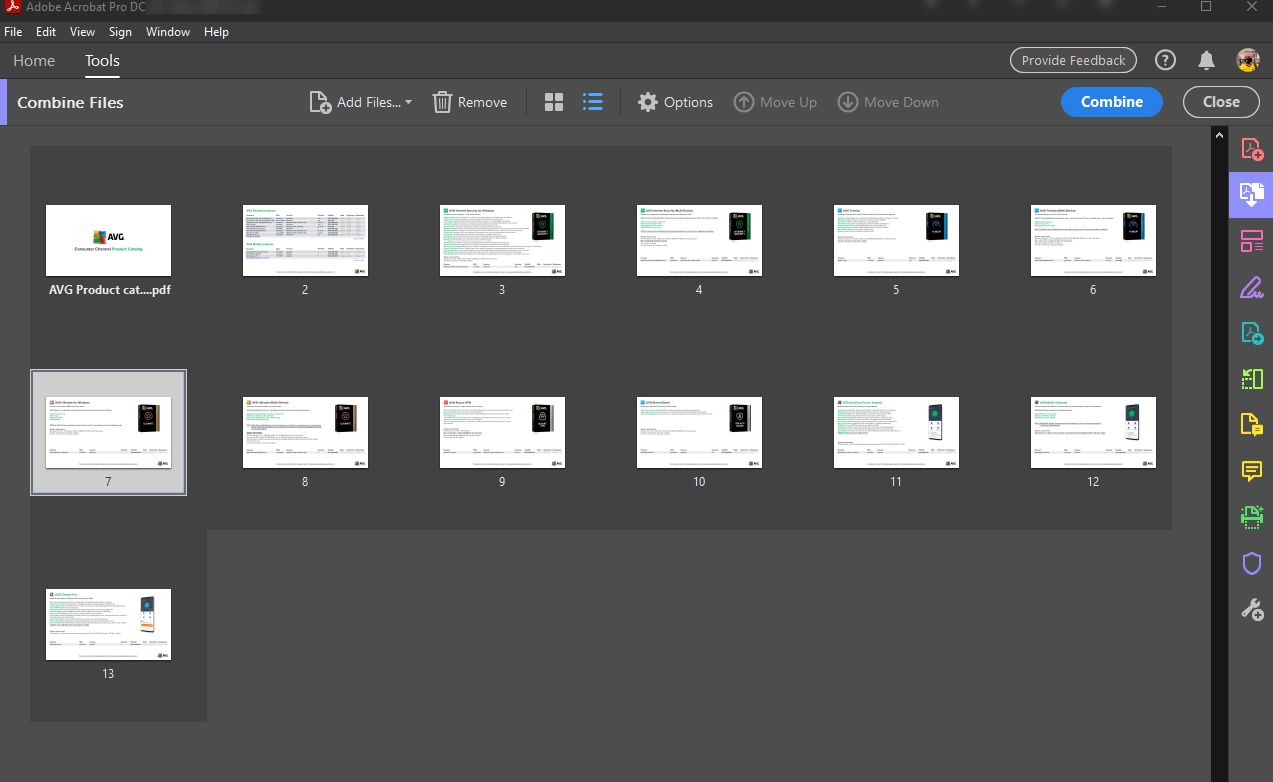Select page 10 thumbnail

699,432
